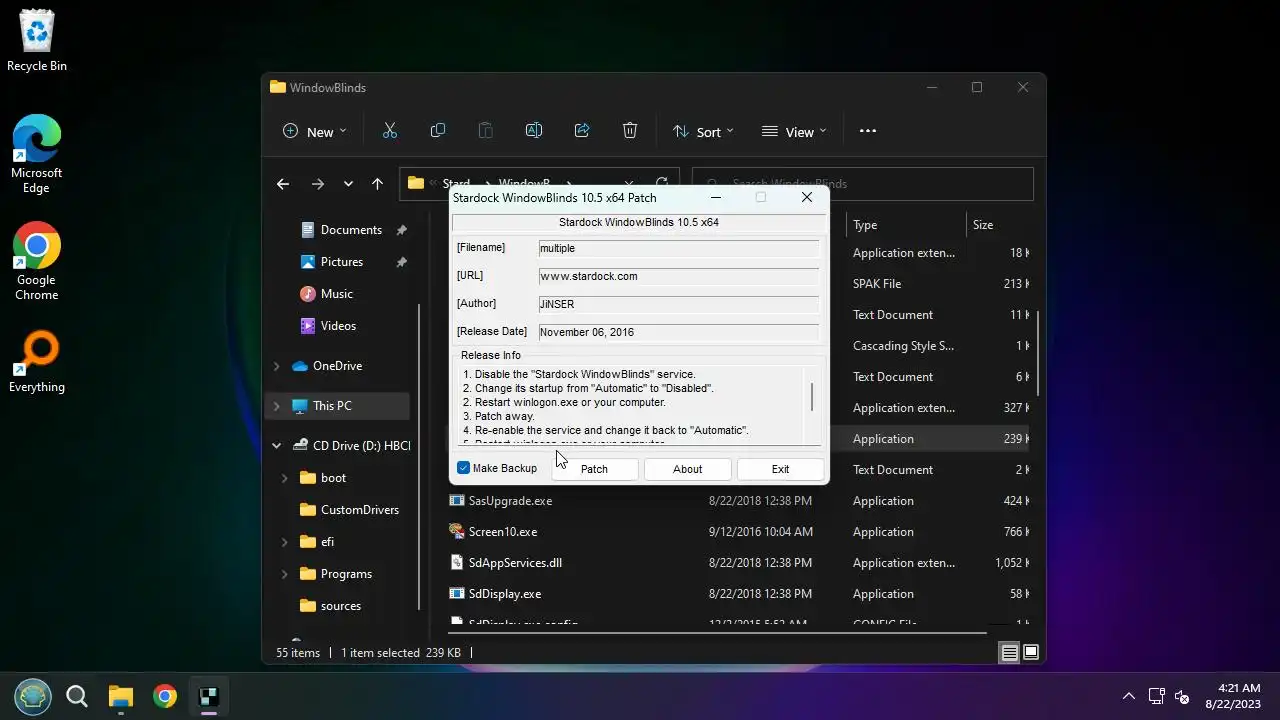The height and width of the screenshot is (720, 1280).
Task: Expand the boot folder node
Action: point(285,478)
